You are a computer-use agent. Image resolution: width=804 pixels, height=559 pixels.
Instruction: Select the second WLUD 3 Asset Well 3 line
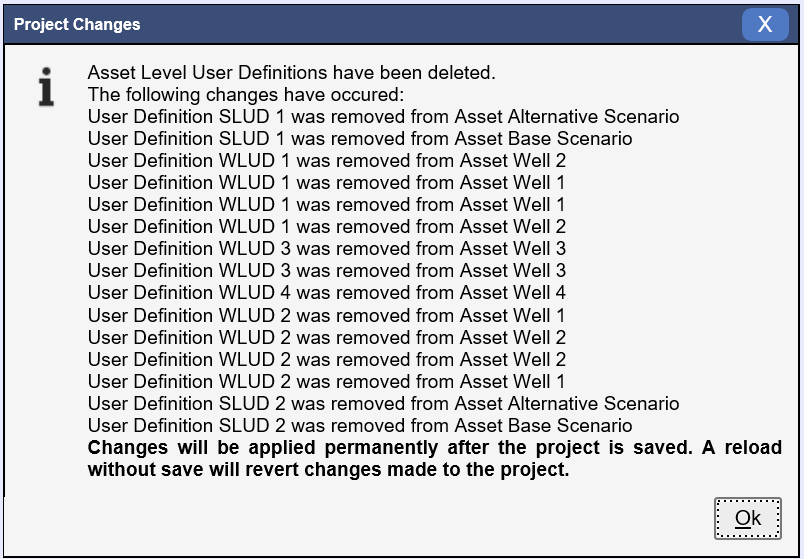pos(326,270)
